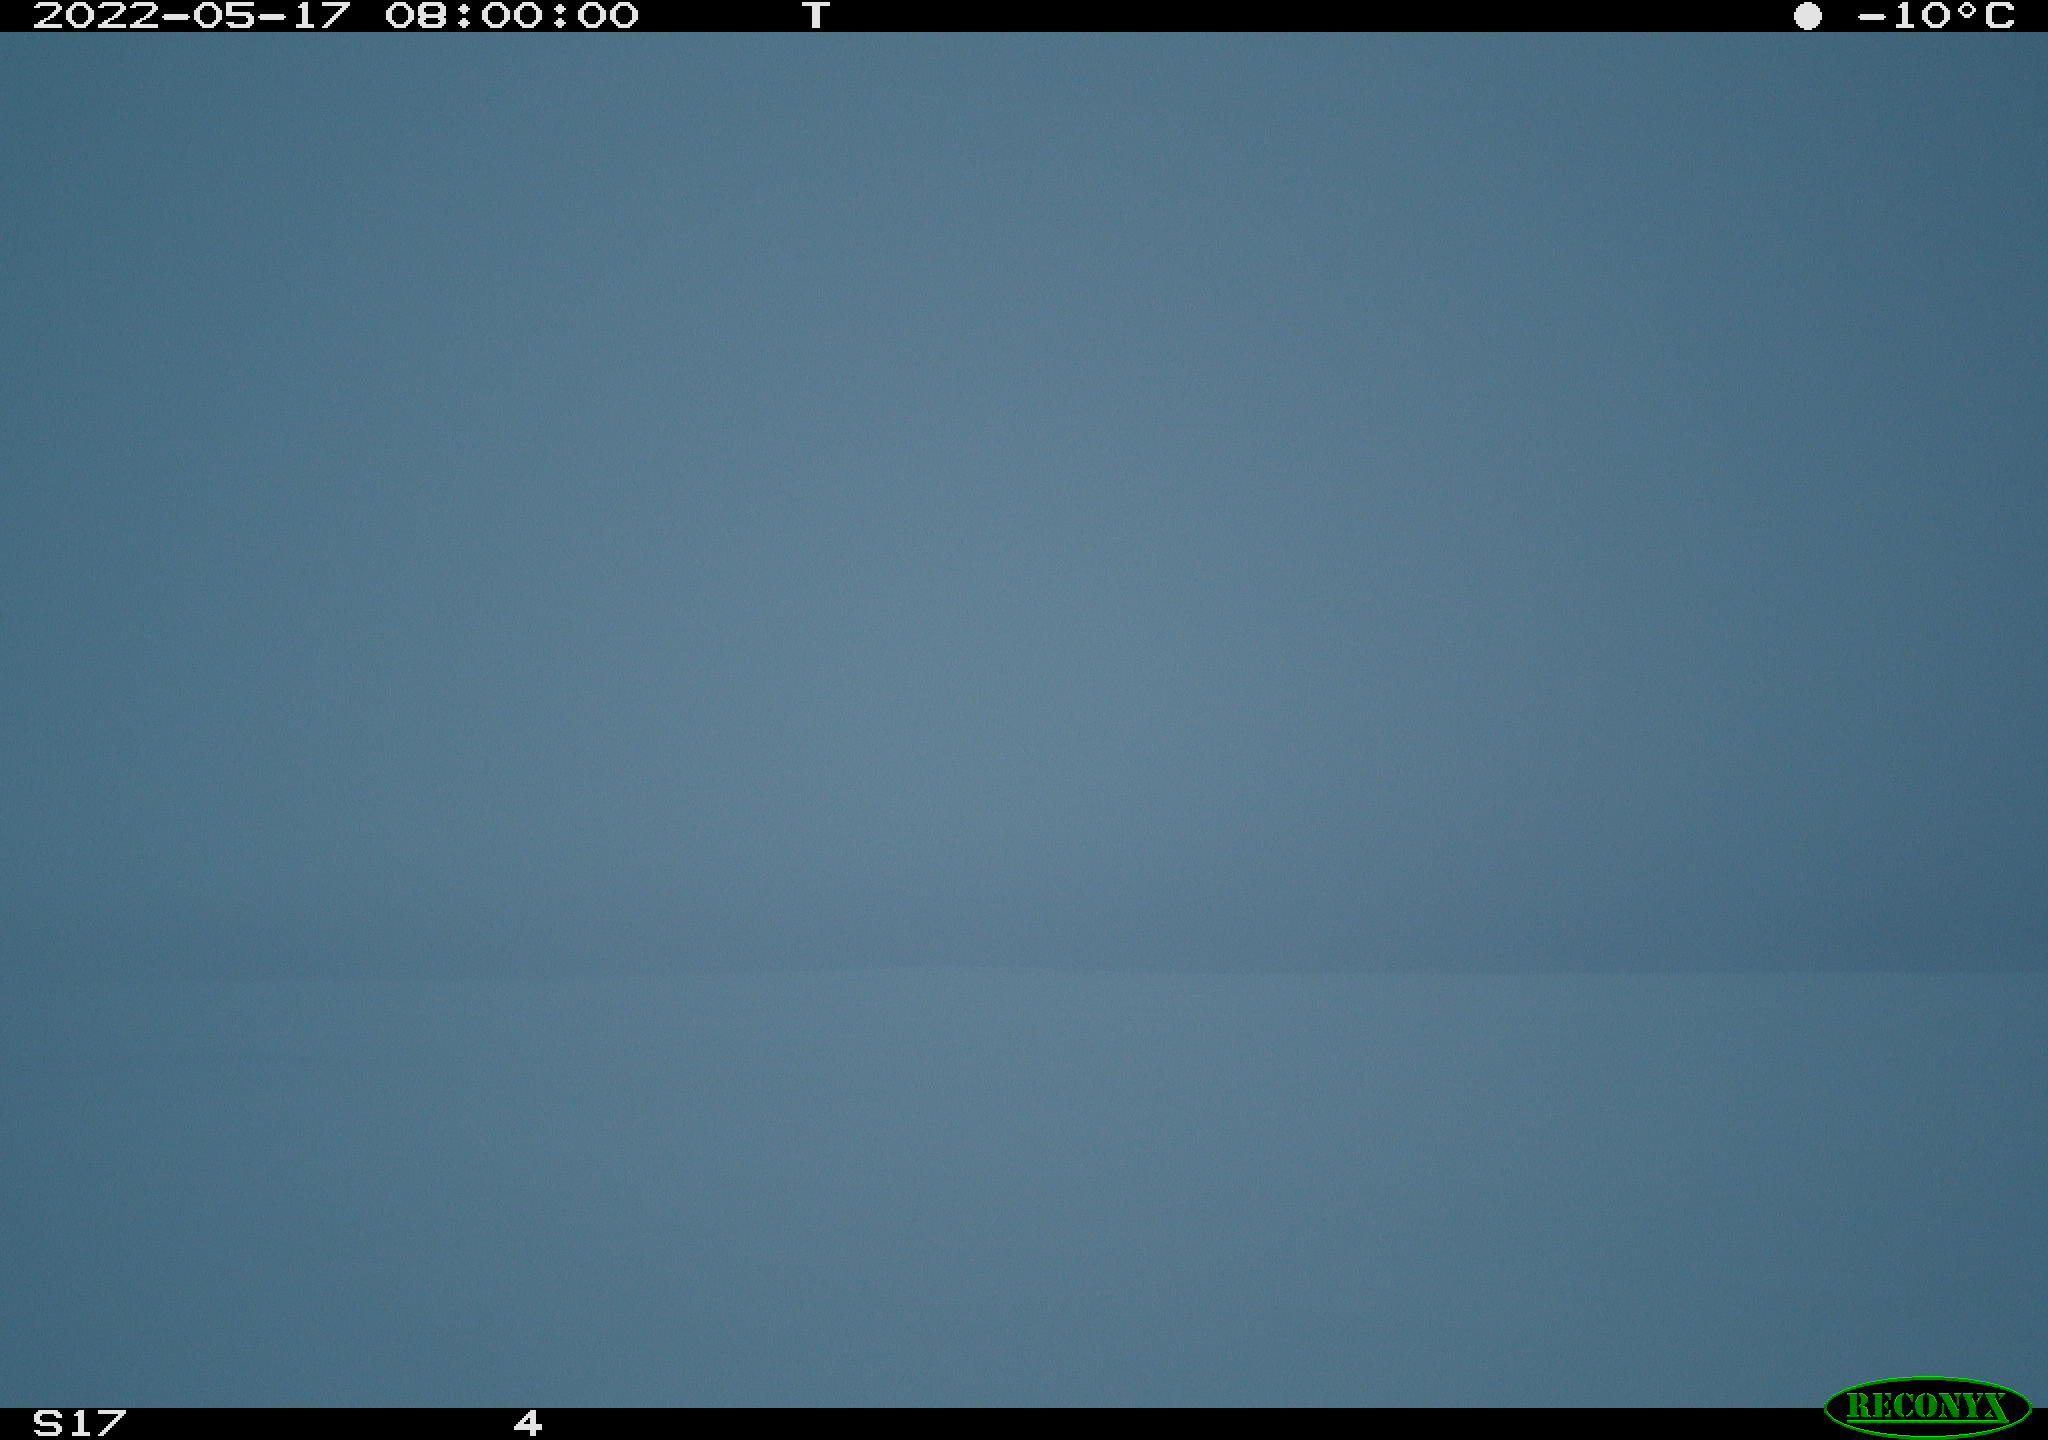Click the seconds digits in the timestamp

click(x=608, y=16)
